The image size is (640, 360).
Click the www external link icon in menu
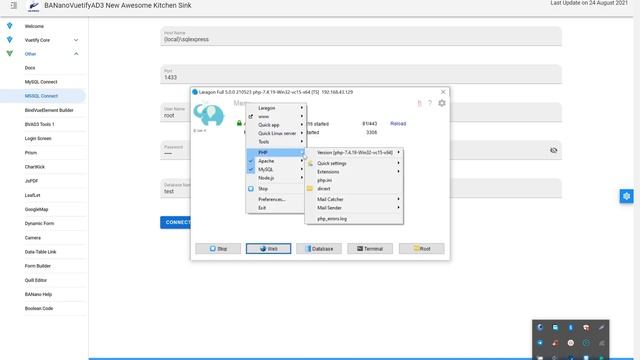(251, 116)
